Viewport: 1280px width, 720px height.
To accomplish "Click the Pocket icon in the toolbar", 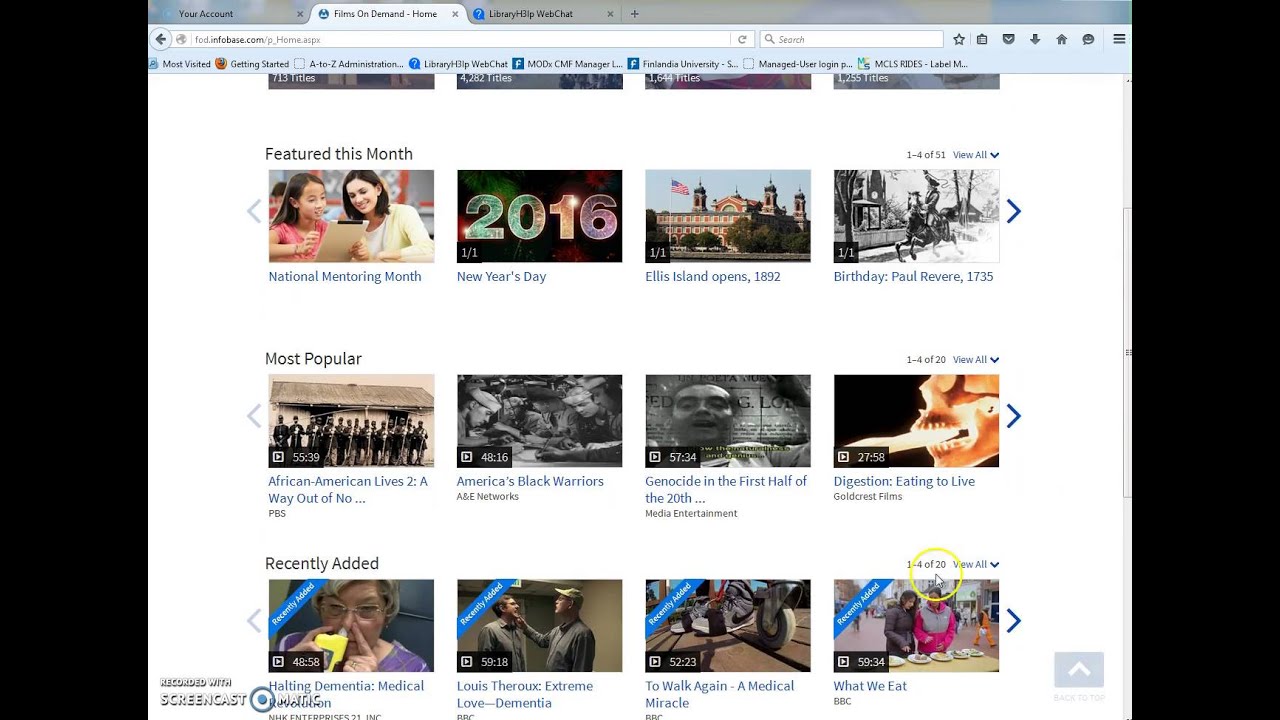I will click(x=1008, y=40).
